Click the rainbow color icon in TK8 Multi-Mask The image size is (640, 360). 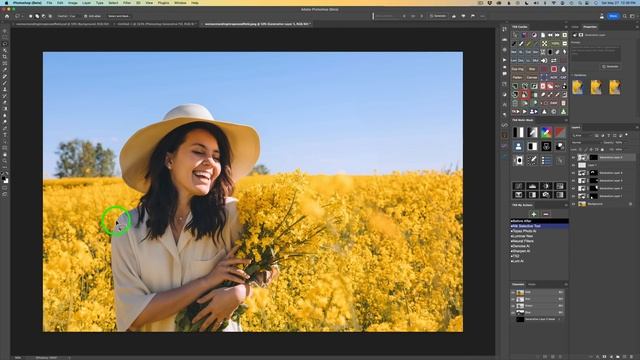pos(546,132)
